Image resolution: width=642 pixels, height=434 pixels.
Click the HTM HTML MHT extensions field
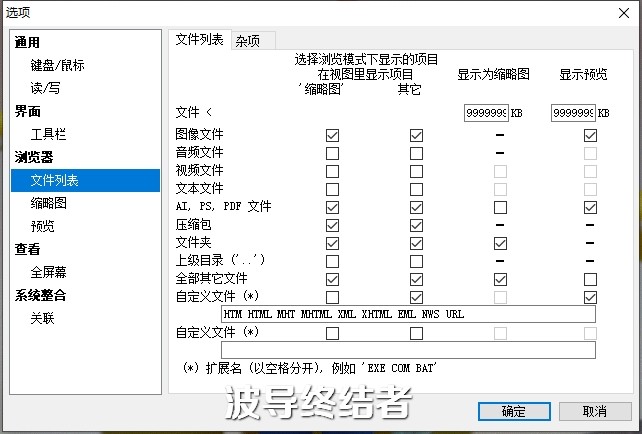(409, 314)
